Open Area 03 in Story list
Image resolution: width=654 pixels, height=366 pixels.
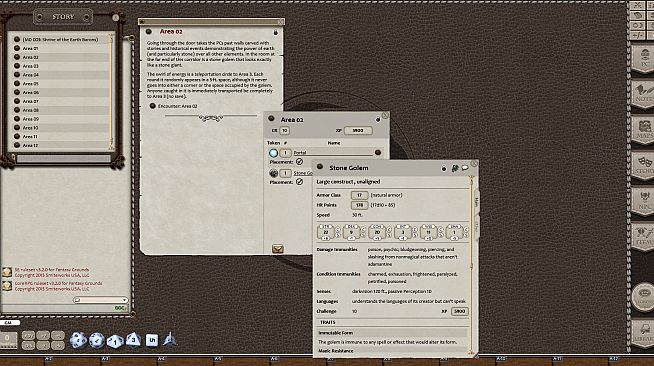30,66
